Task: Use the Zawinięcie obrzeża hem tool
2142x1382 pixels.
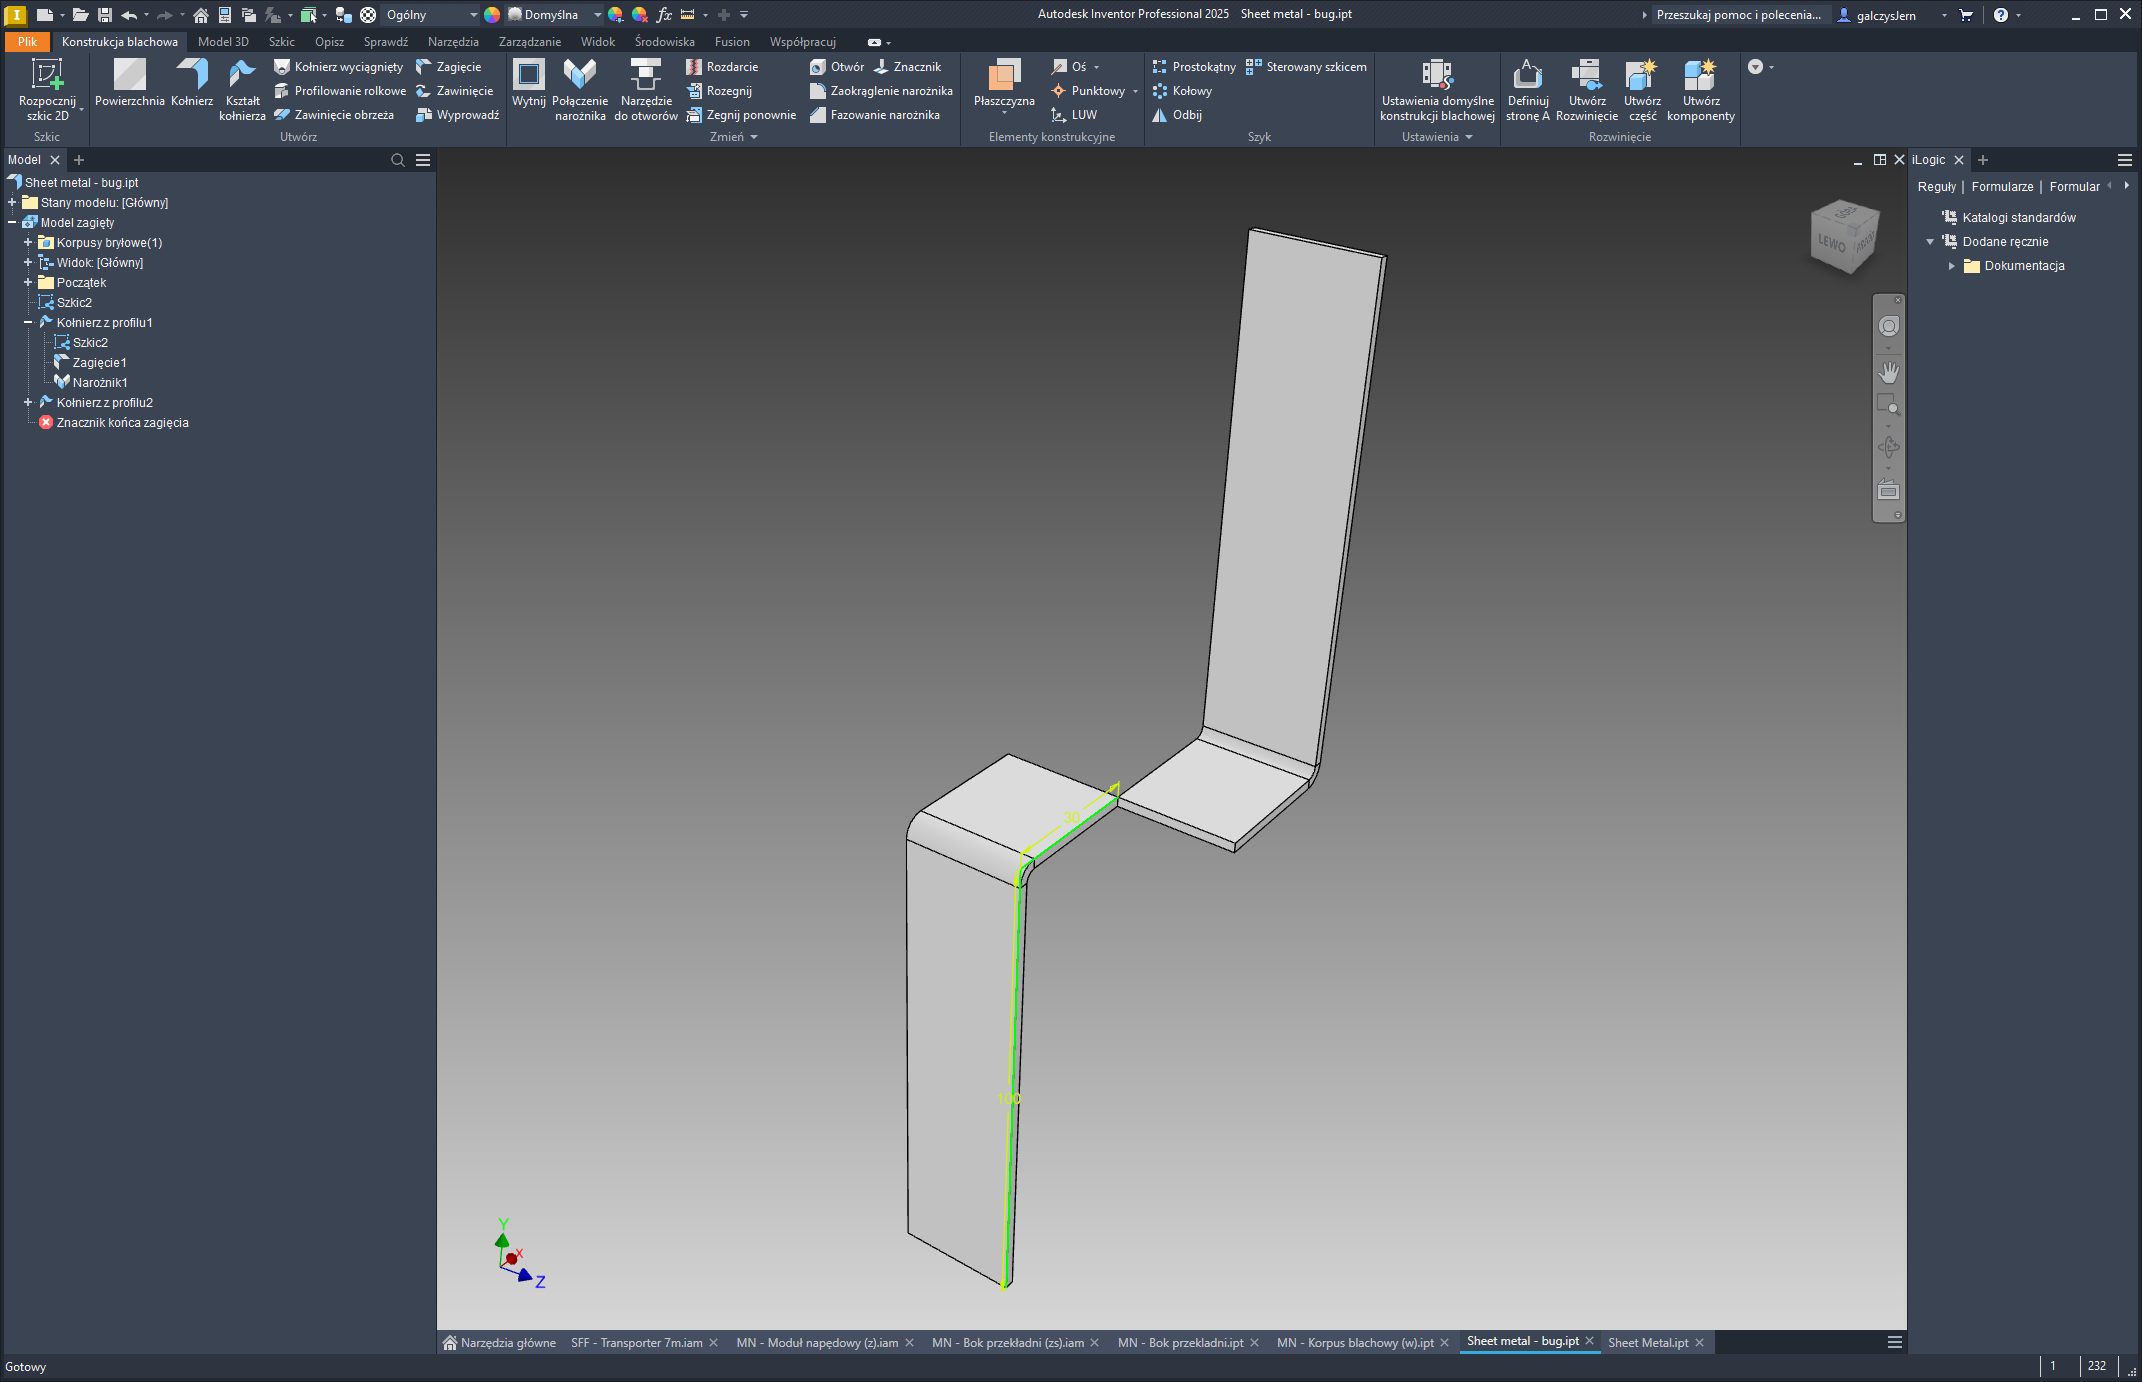Action: pyautogui.click(x=335, y=115)
